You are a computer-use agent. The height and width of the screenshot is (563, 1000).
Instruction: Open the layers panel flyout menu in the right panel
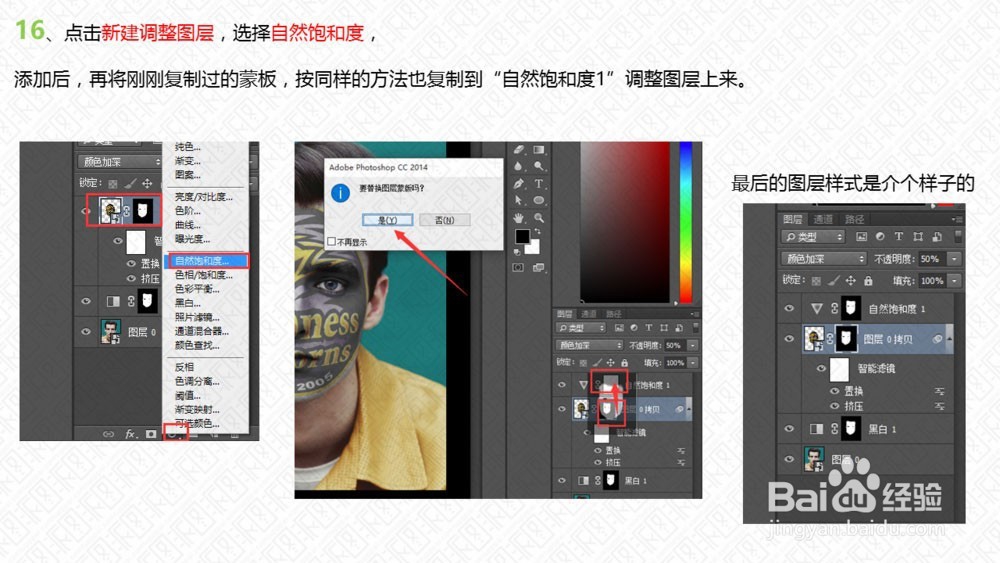coord(956,219)
